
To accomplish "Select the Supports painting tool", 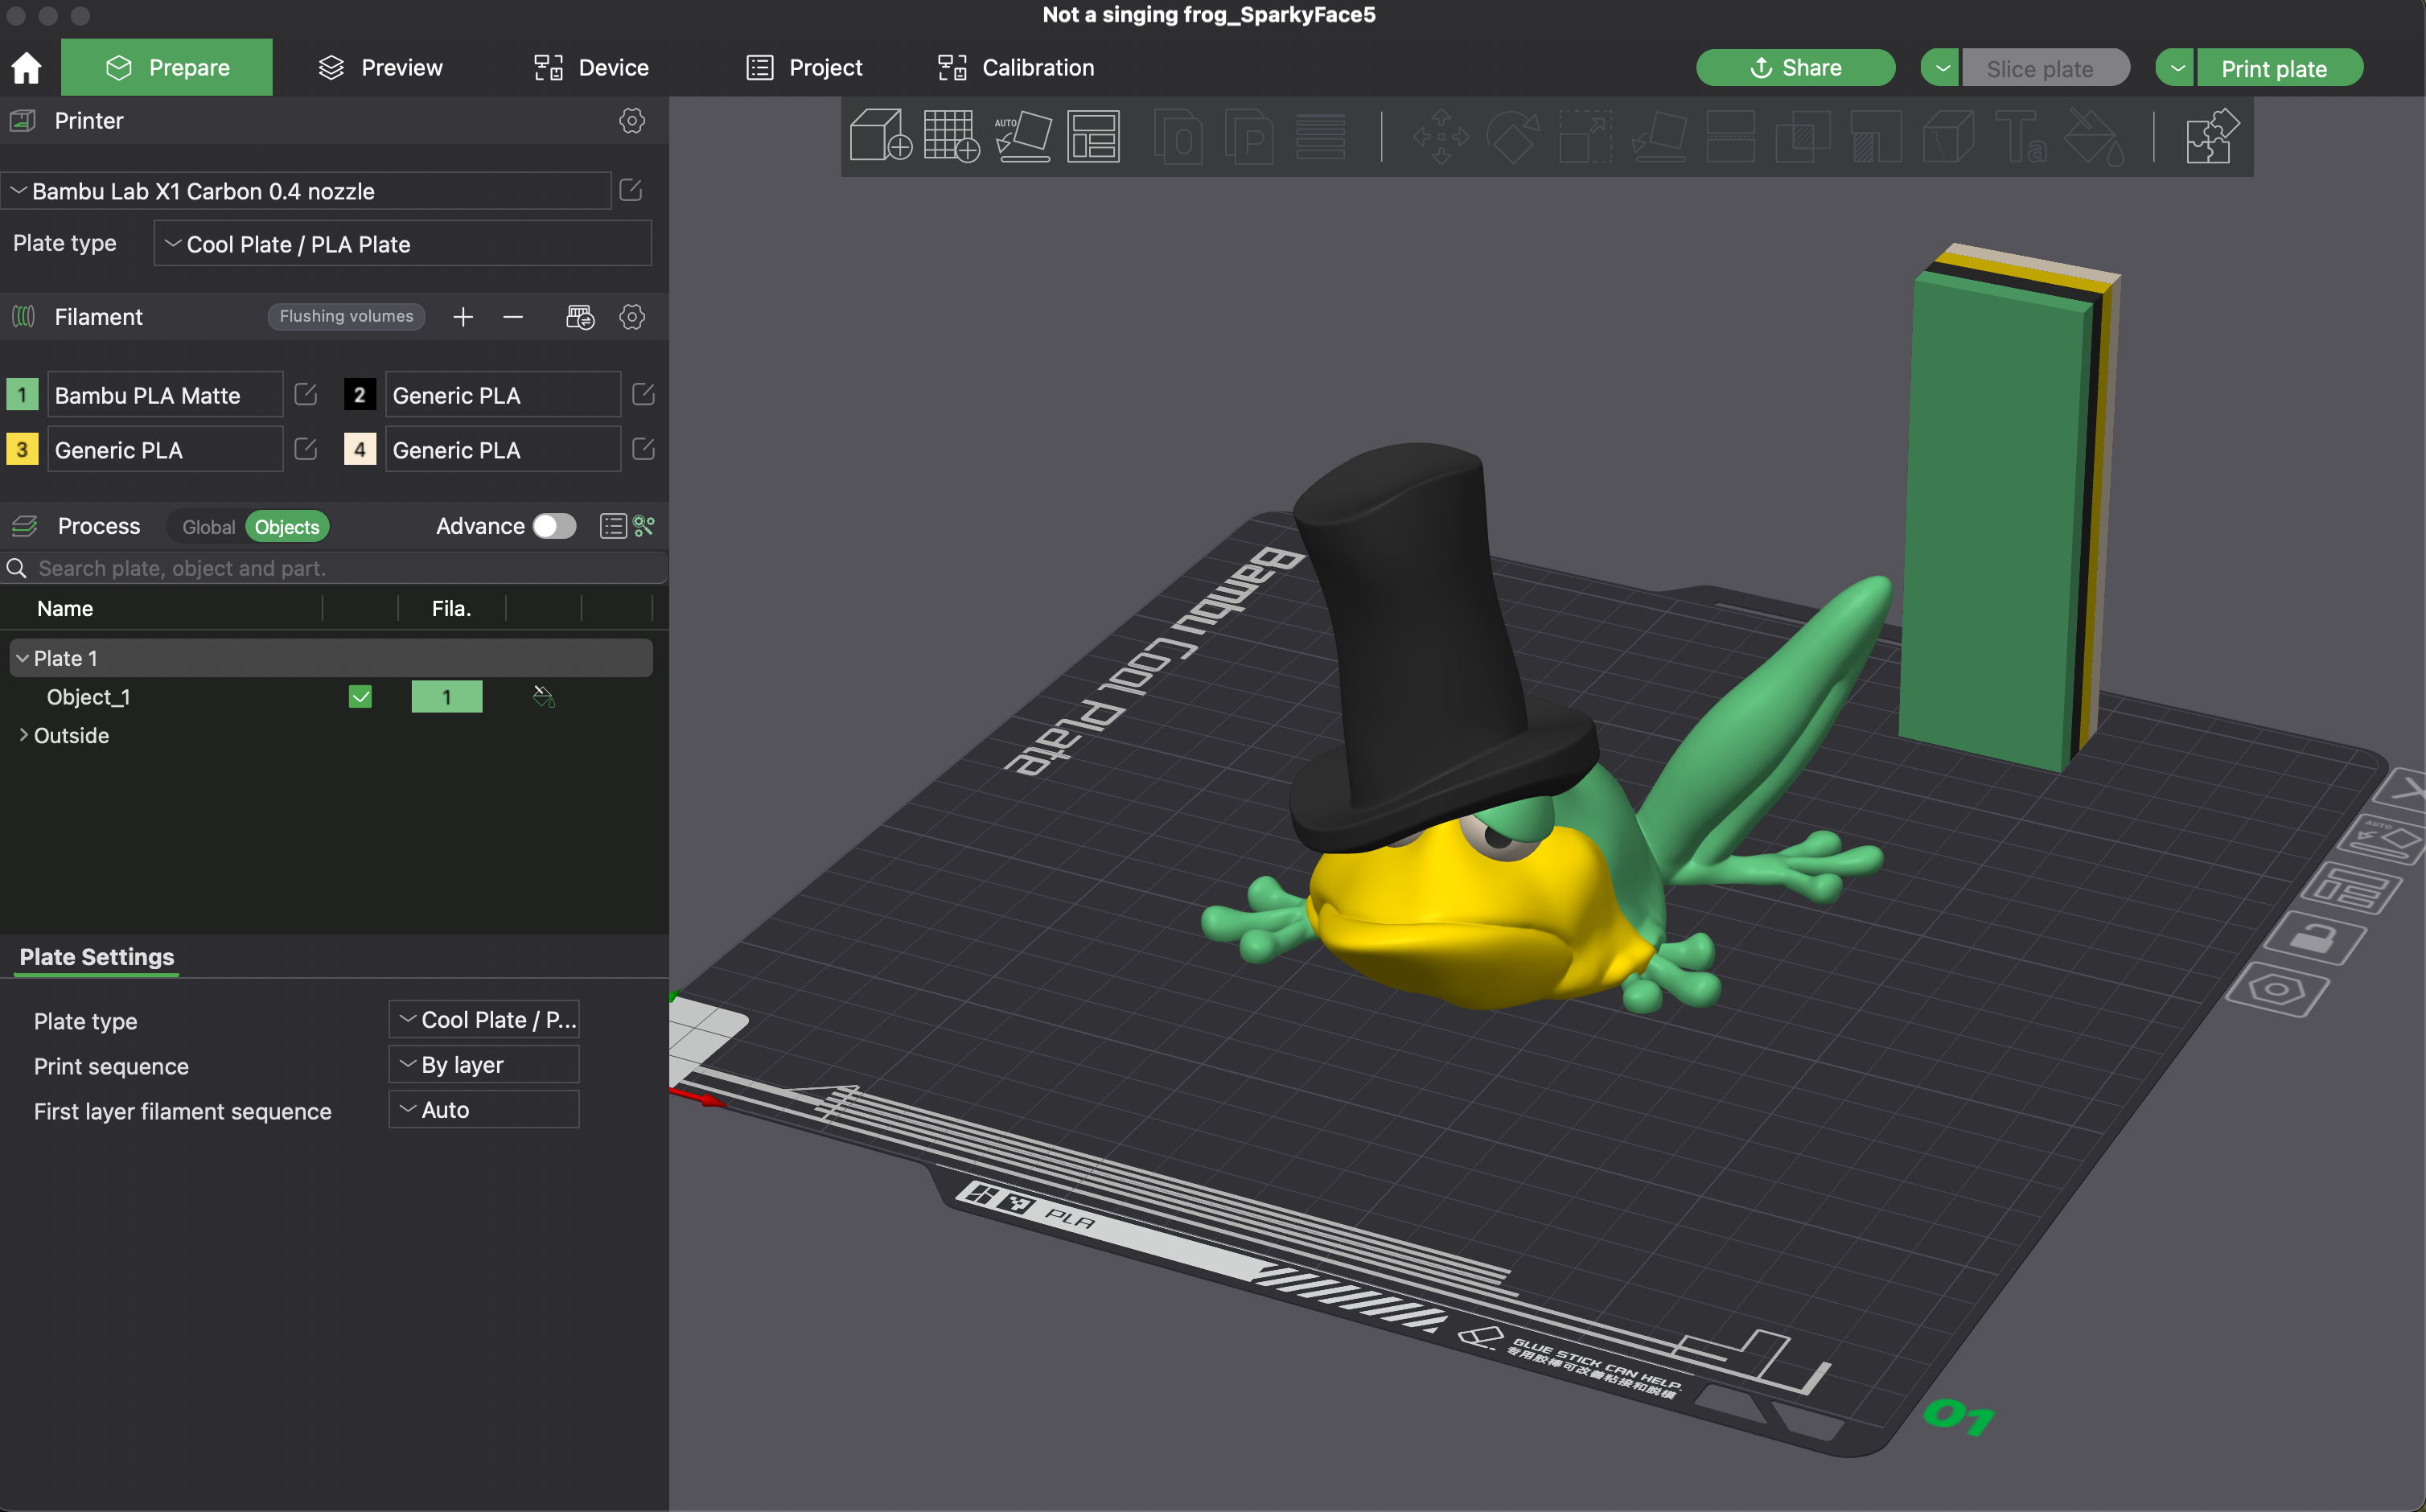I will tap(1875, 136).
